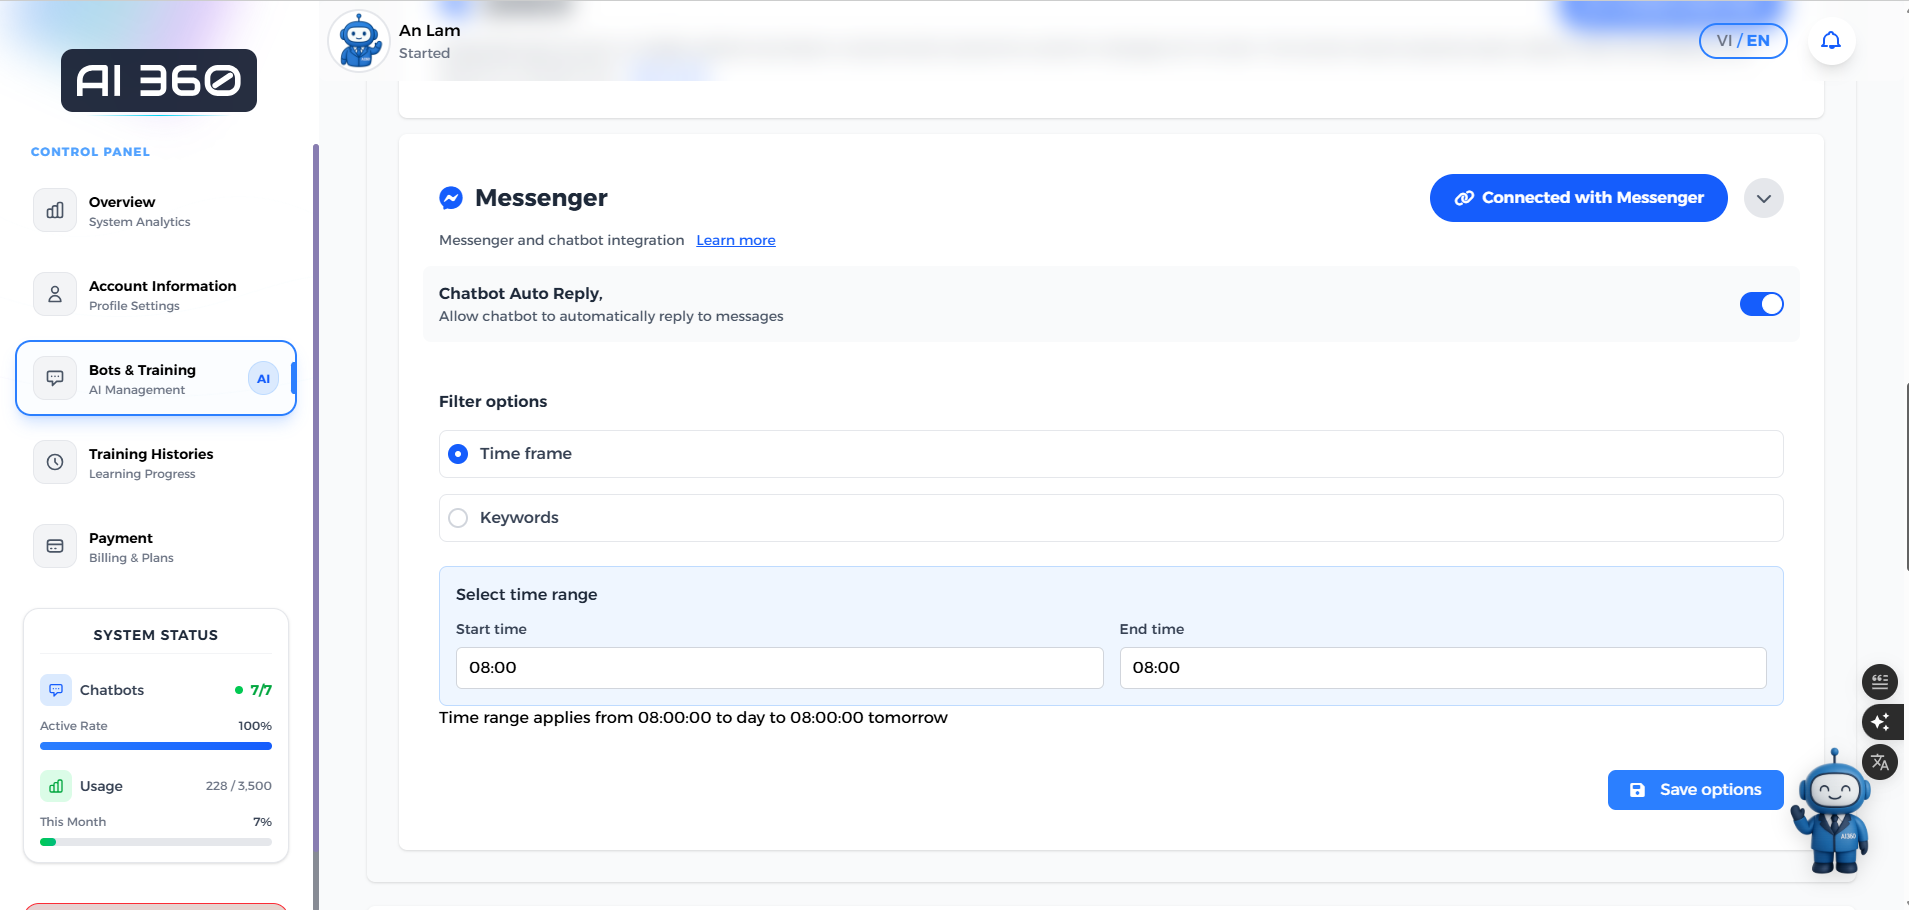Select the Time frame filter option
The width and height of the screenshot is (1909, 910).
coord(458,454)
